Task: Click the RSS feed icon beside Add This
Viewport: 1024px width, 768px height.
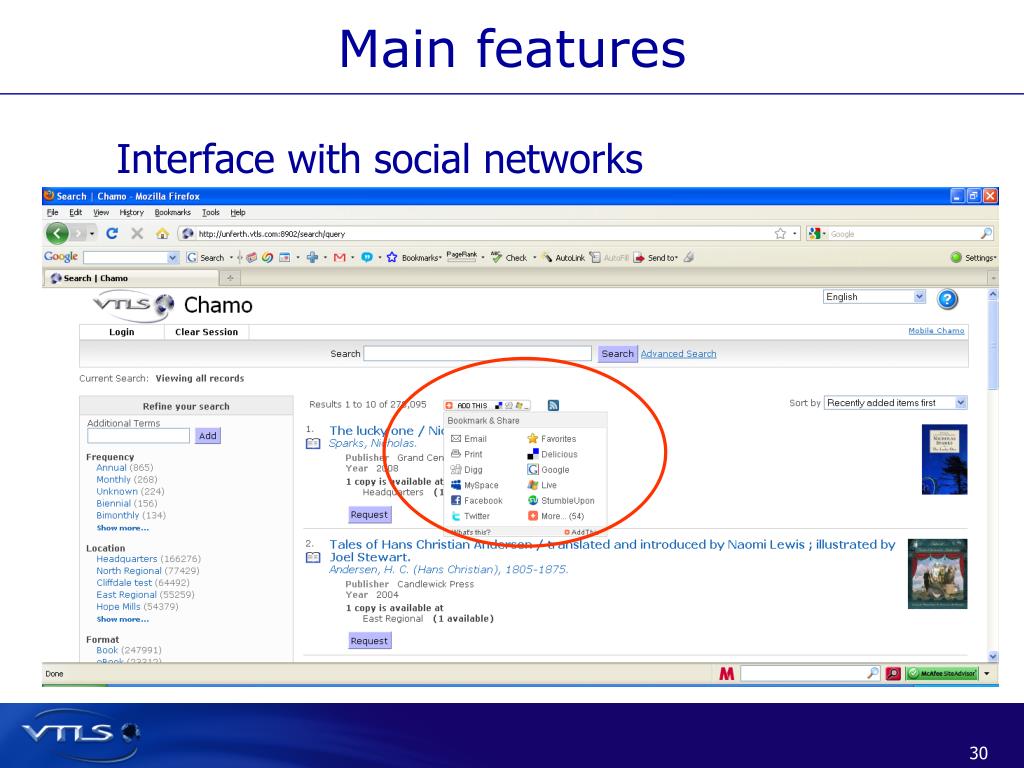Action: coord(553,405)
